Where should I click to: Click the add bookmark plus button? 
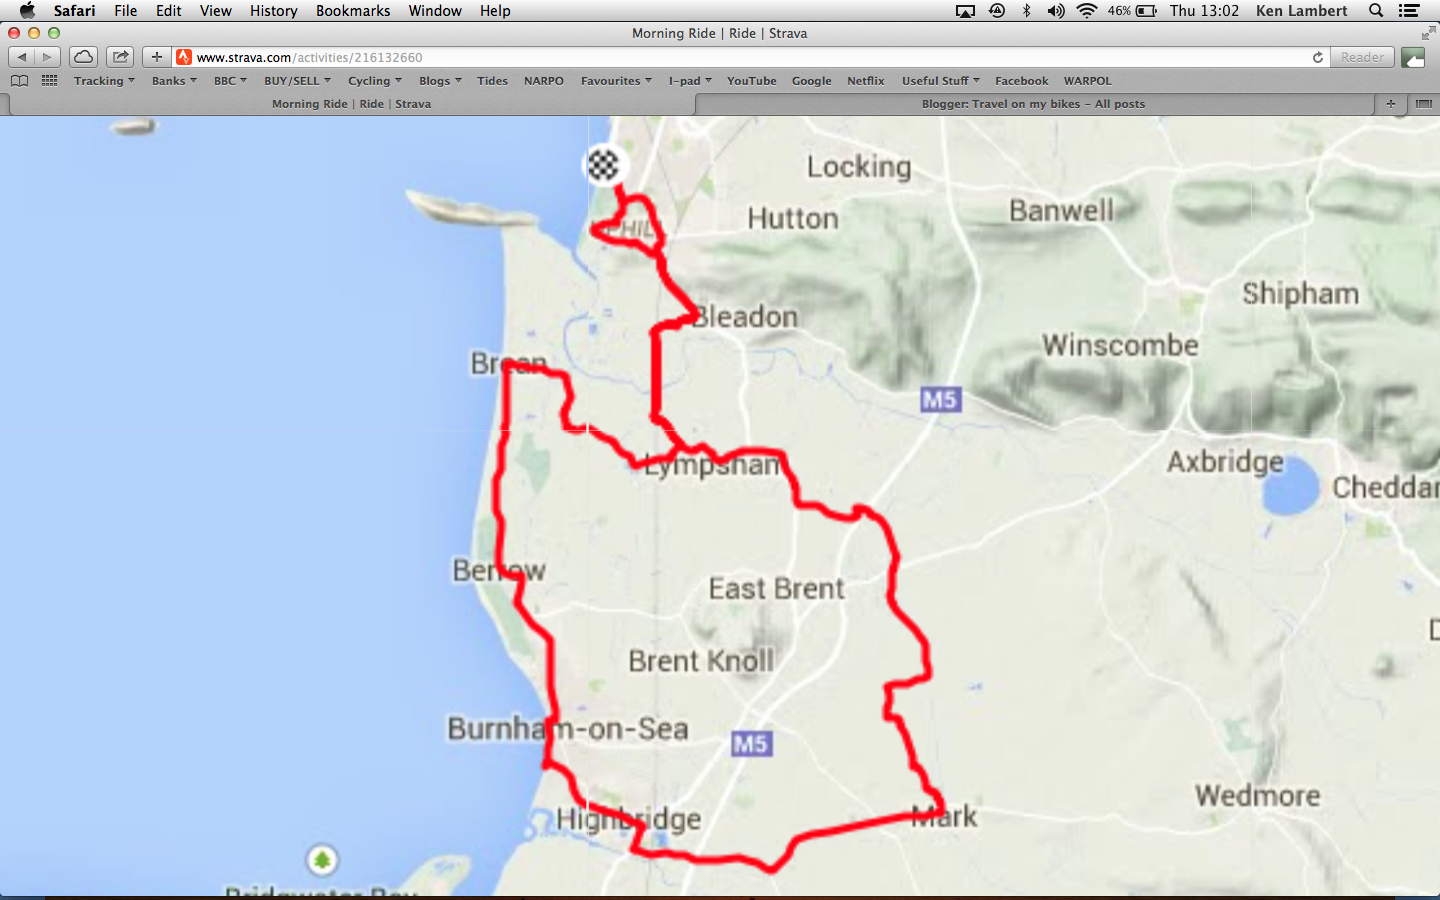156,57
